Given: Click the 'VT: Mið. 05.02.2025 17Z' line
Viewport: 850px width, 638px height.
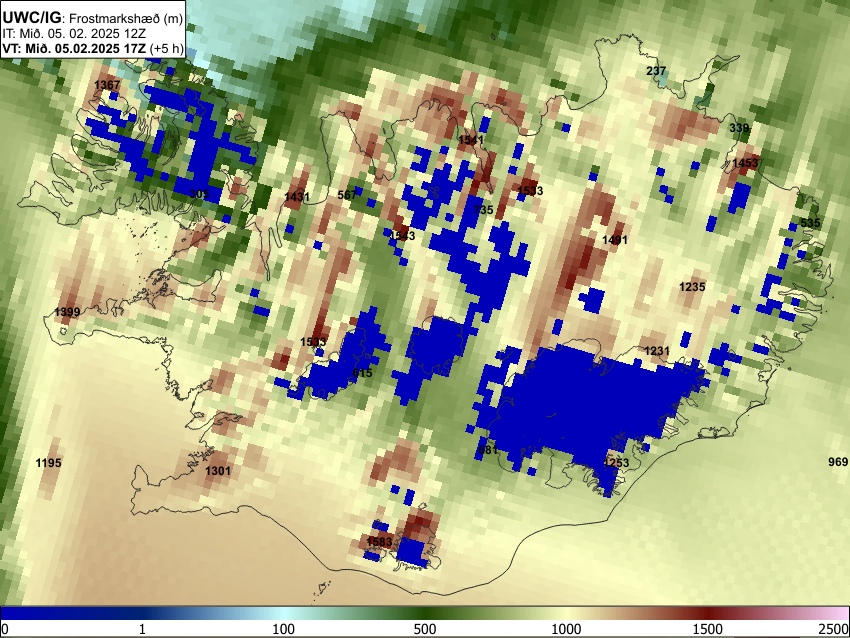Looking at the screenshot, I should (x=76, y=48).
